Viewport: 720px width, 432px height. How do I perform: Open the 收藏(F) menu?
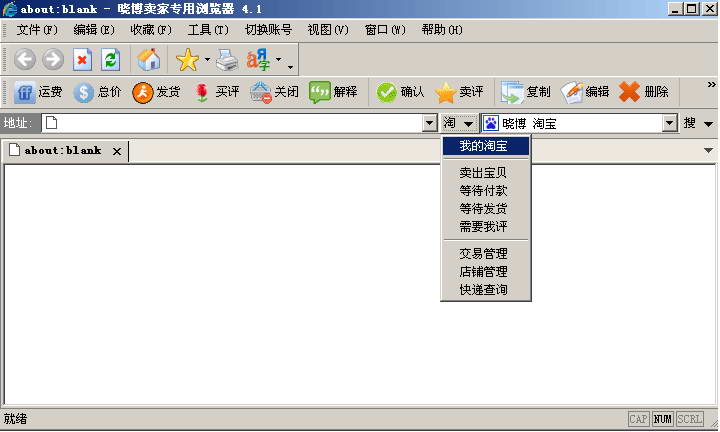point(151,30)
